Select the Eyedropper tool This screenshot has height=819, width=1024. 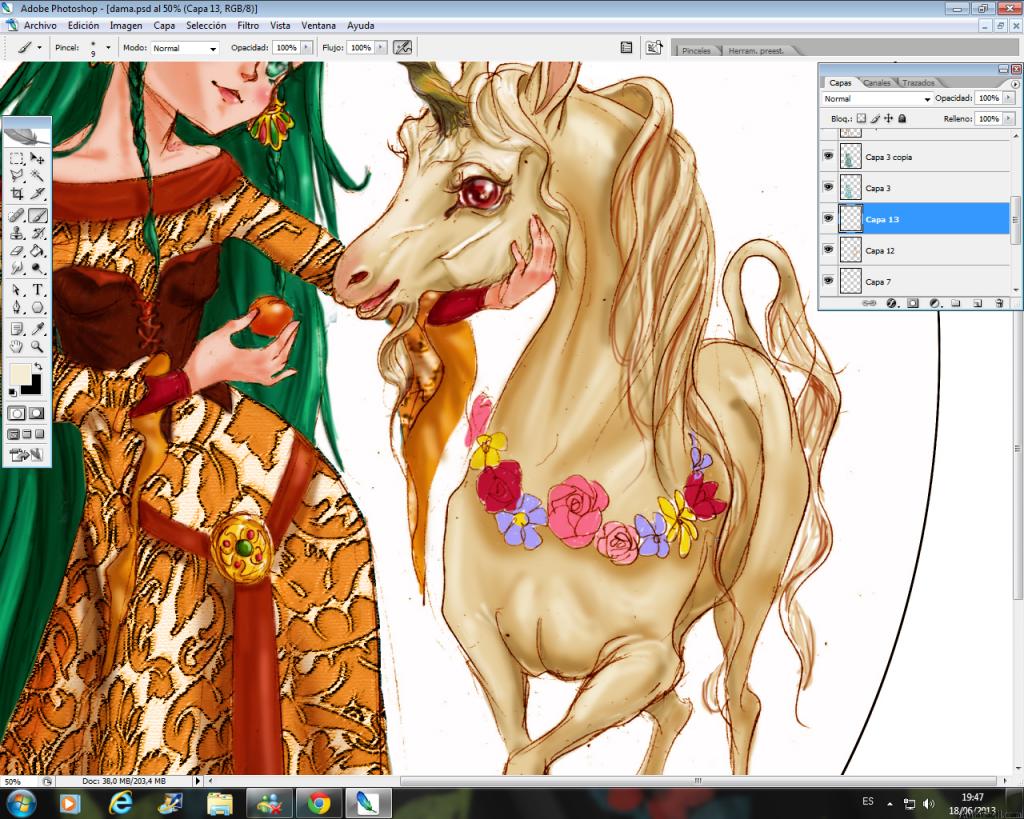tap(37, 329)
